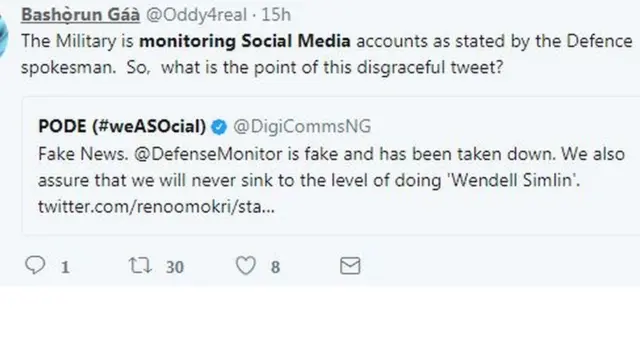Click the @Oddy4real handle
Viewport: 640px width, 360px height.
tap(196, 15)
